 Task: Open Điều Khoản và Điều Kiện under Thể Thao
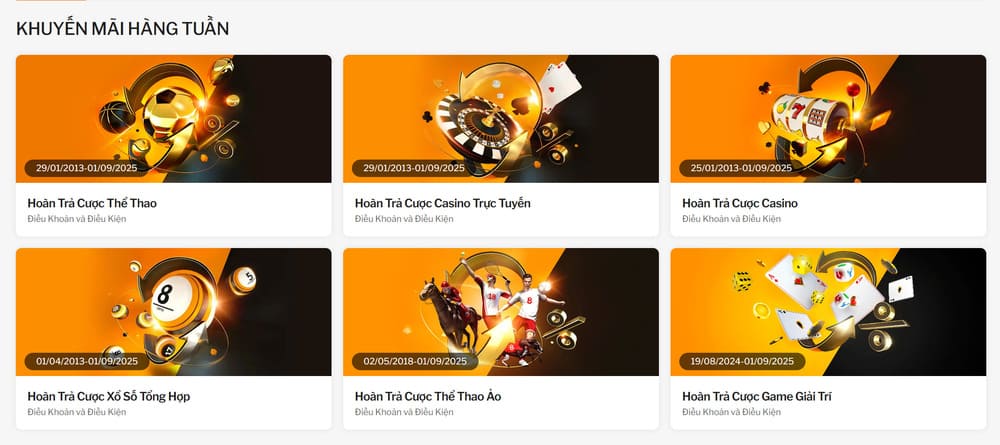click(77, 219)
